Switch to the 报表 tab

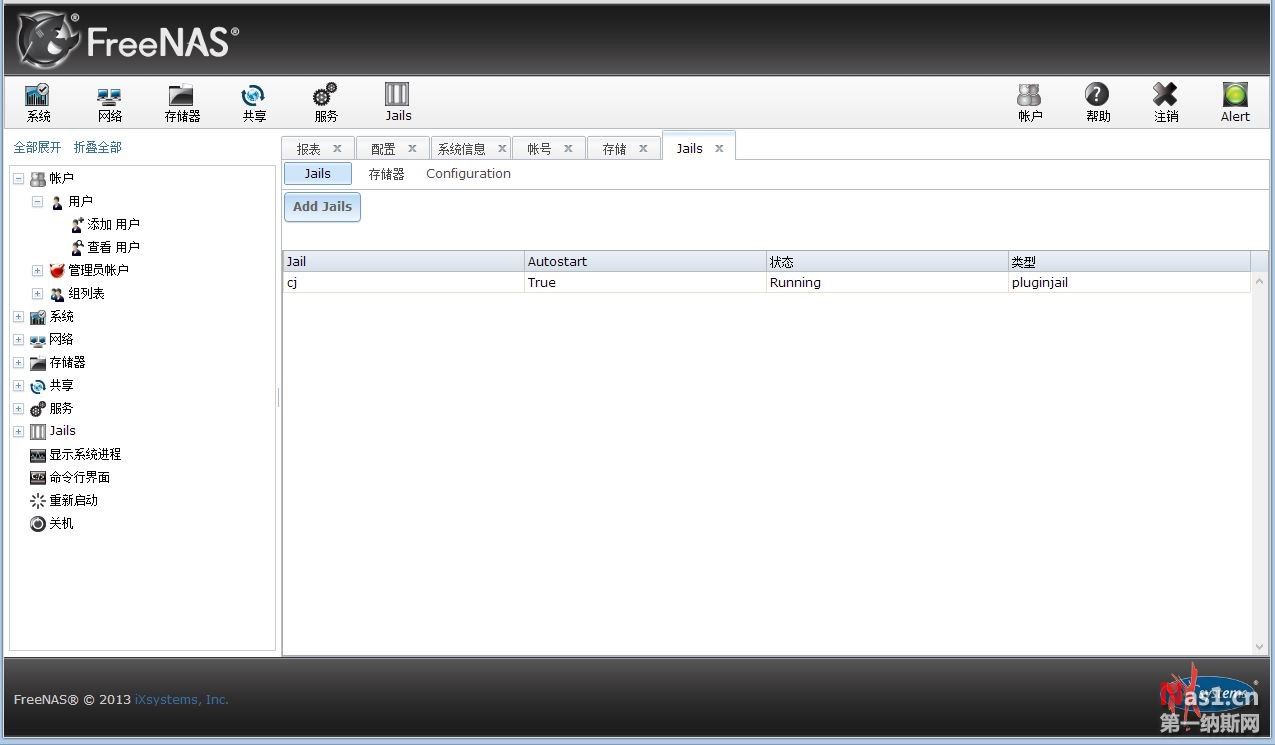pos(308,149)
